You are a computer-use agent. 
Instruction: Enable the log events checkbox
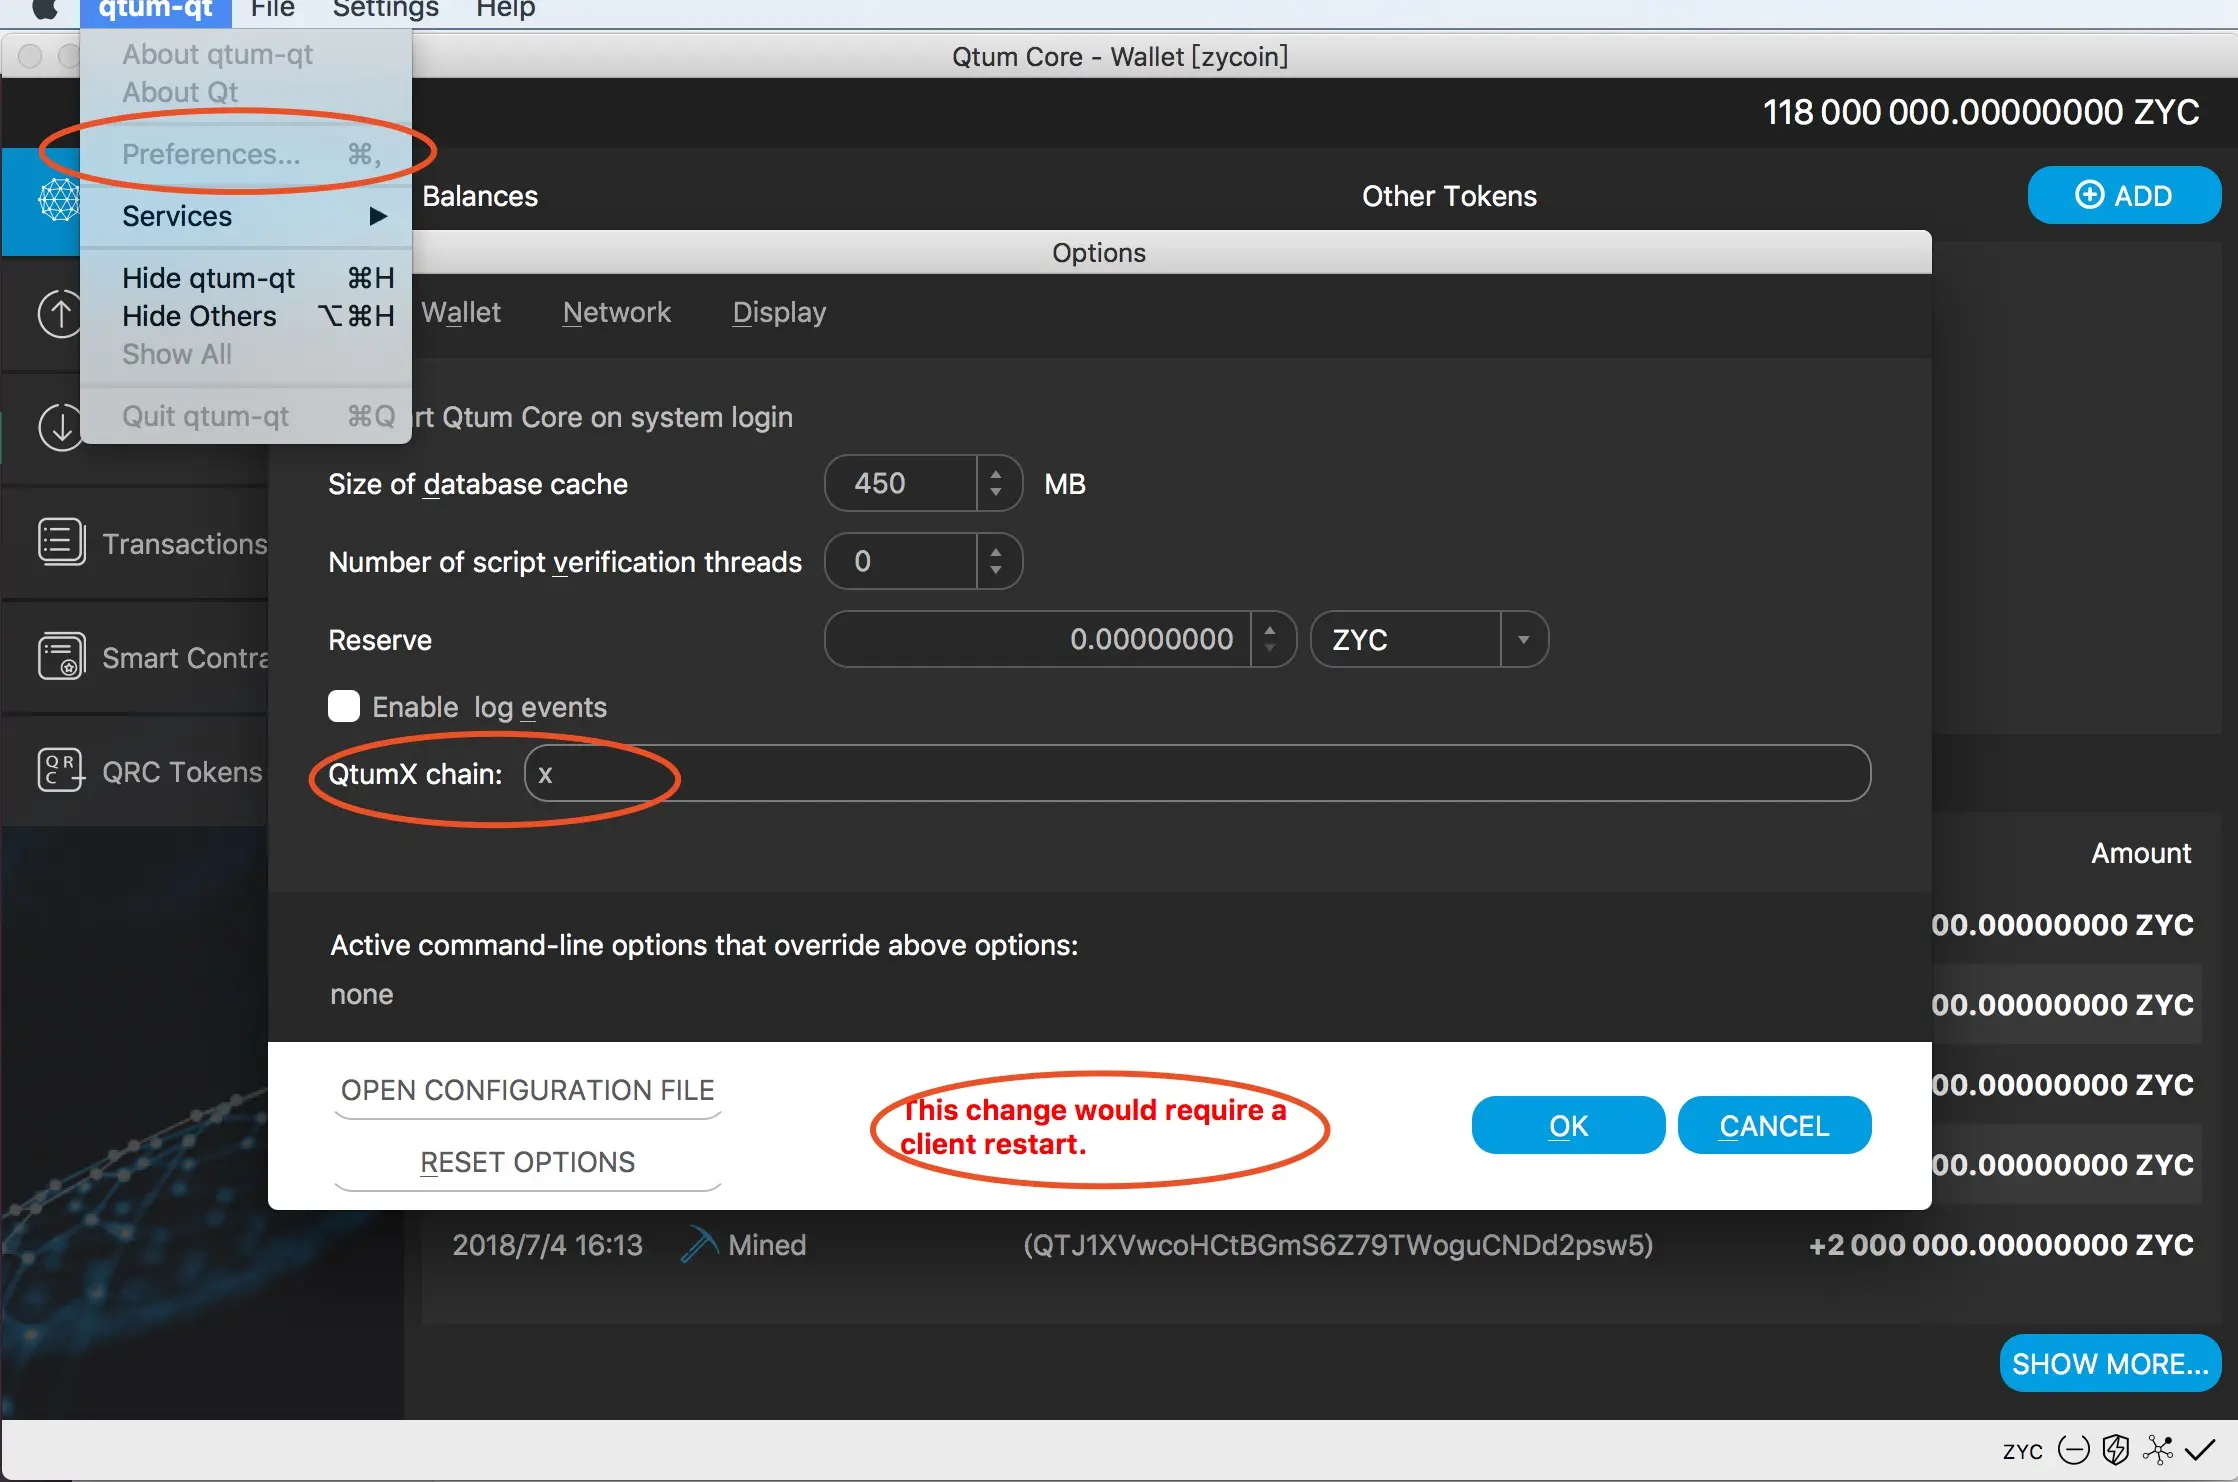coord(344,706)
